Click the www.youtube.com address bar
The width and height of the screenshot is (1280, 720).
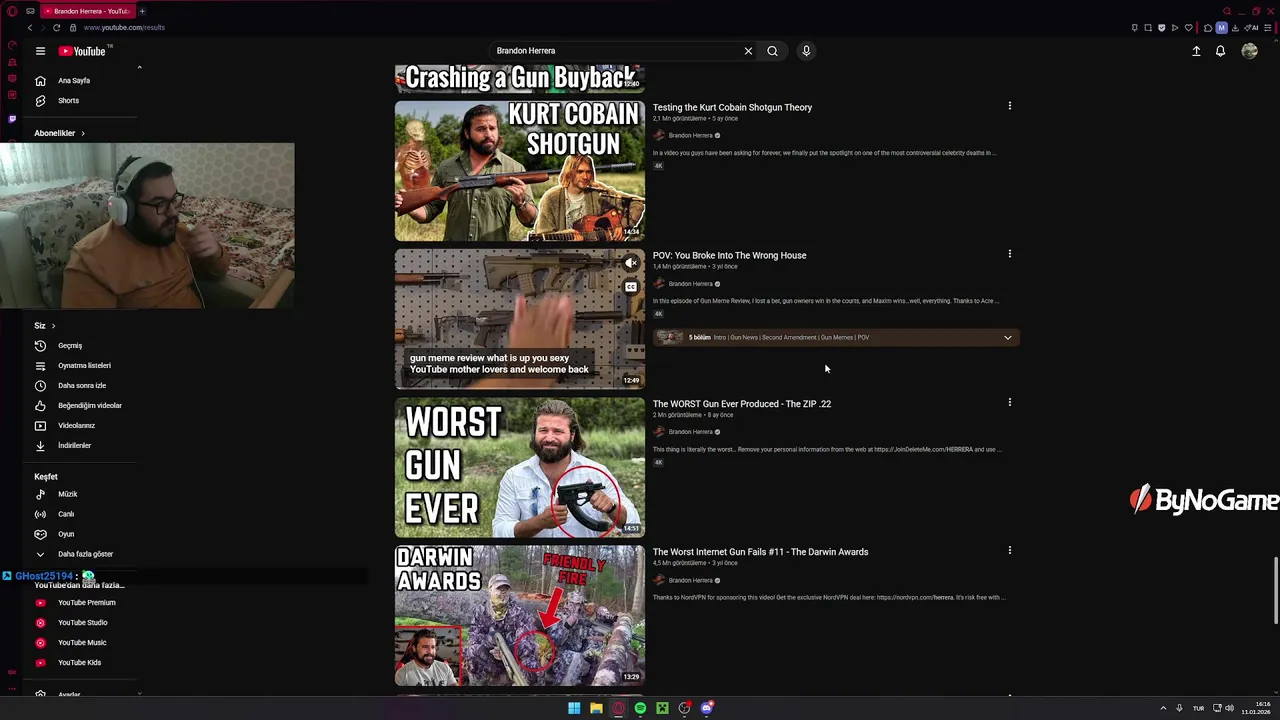[124, 28]
